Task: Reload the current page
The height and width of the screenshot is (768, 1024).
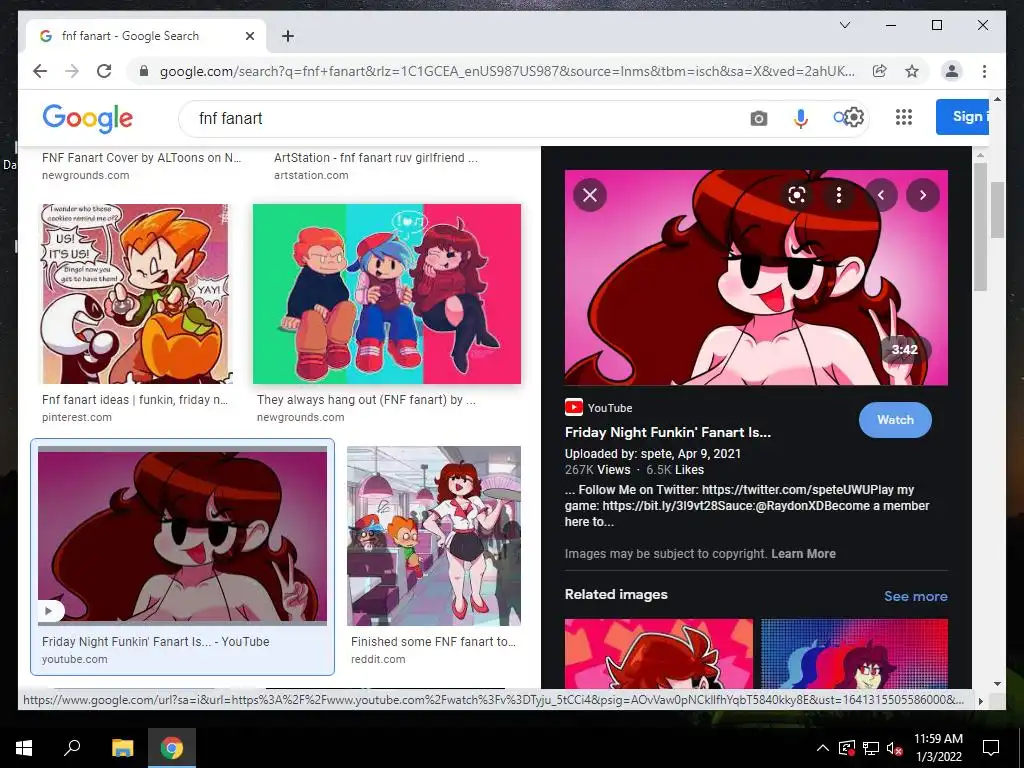Action: pos(104,71)
